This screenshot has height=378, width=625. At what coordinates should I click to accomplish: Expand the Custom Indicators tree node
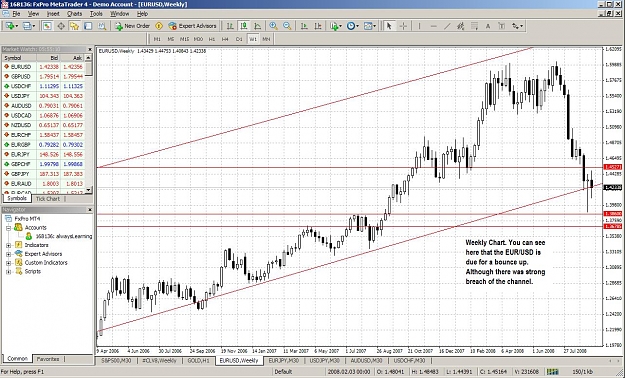8,263
